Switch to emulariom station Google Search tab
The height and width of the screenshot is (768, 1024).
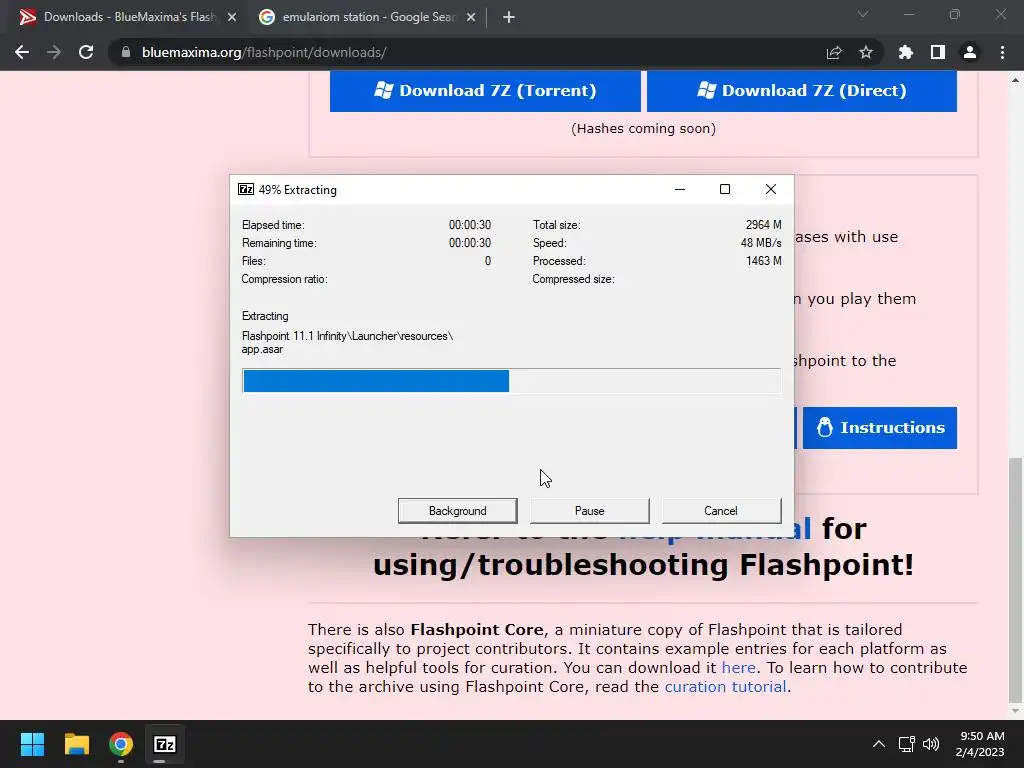click(368, 17)
